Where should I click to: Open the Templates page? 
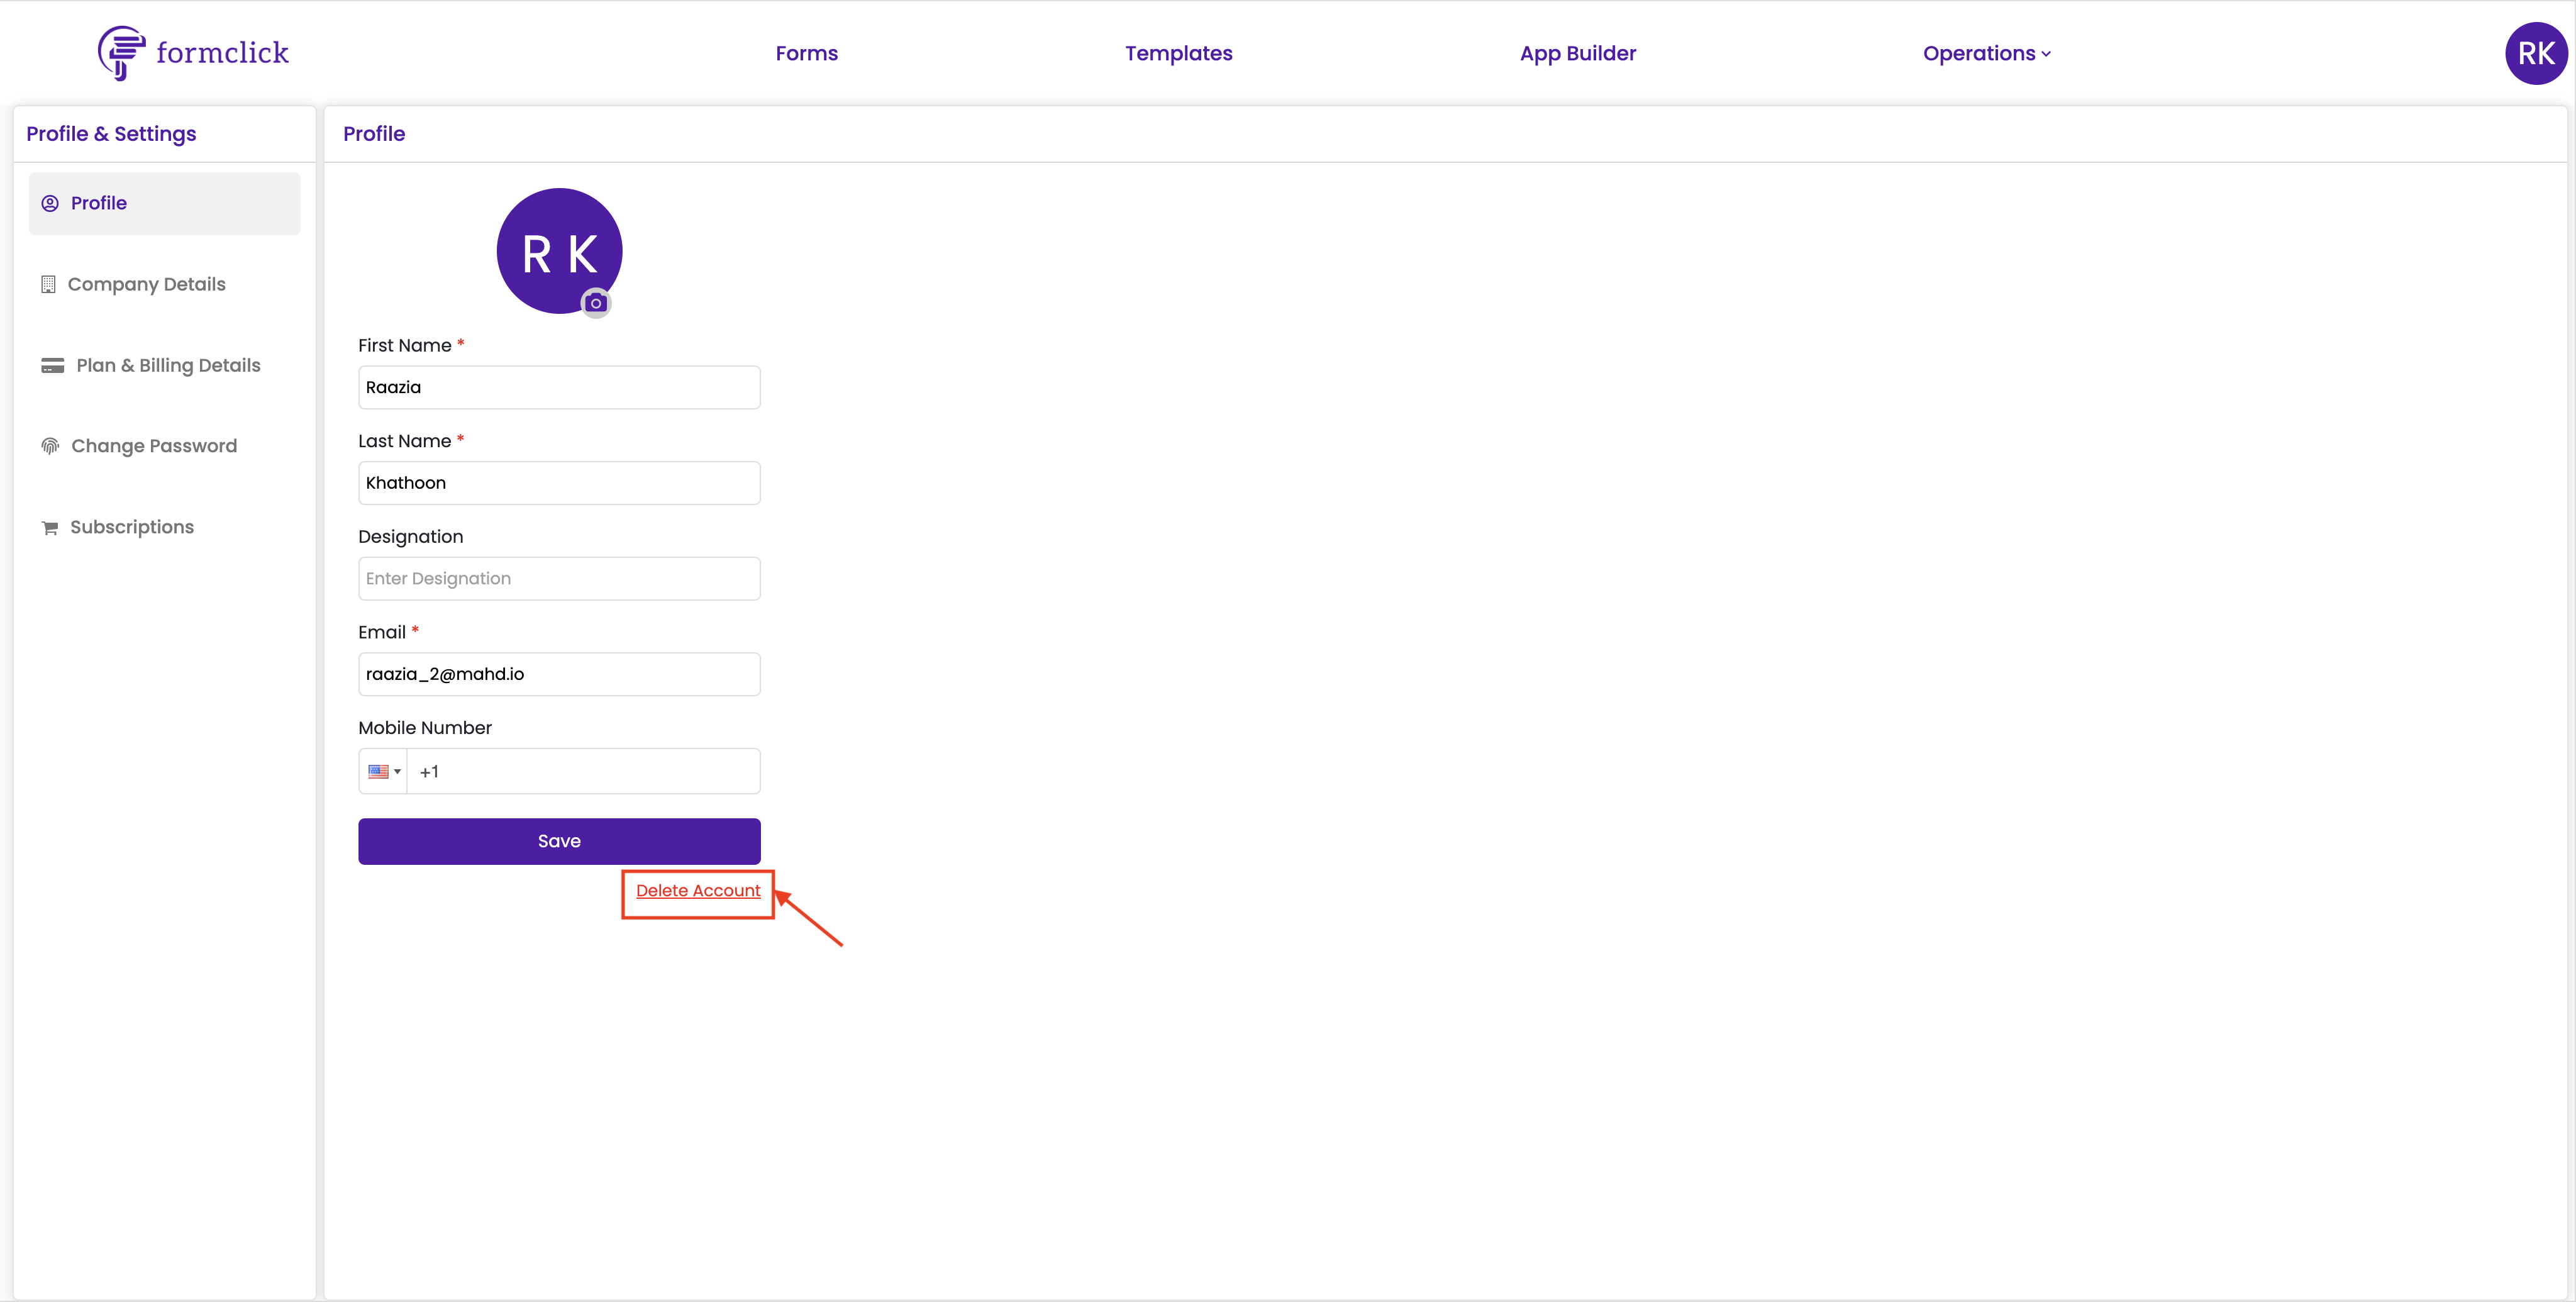click(x=1178, y=53)
